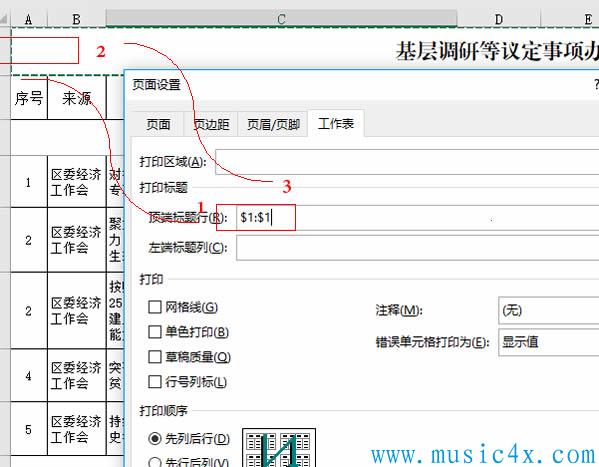Select column D header in spreadsheet

tap(499, 19)
